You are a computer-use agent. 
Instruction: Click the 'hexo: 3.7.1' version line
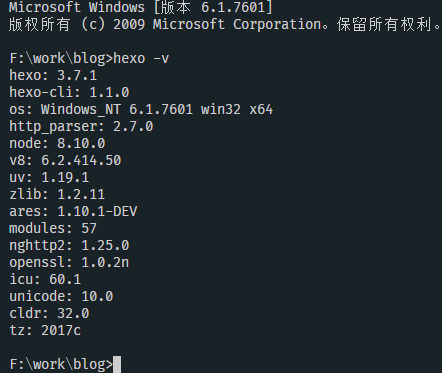(53, 75)
